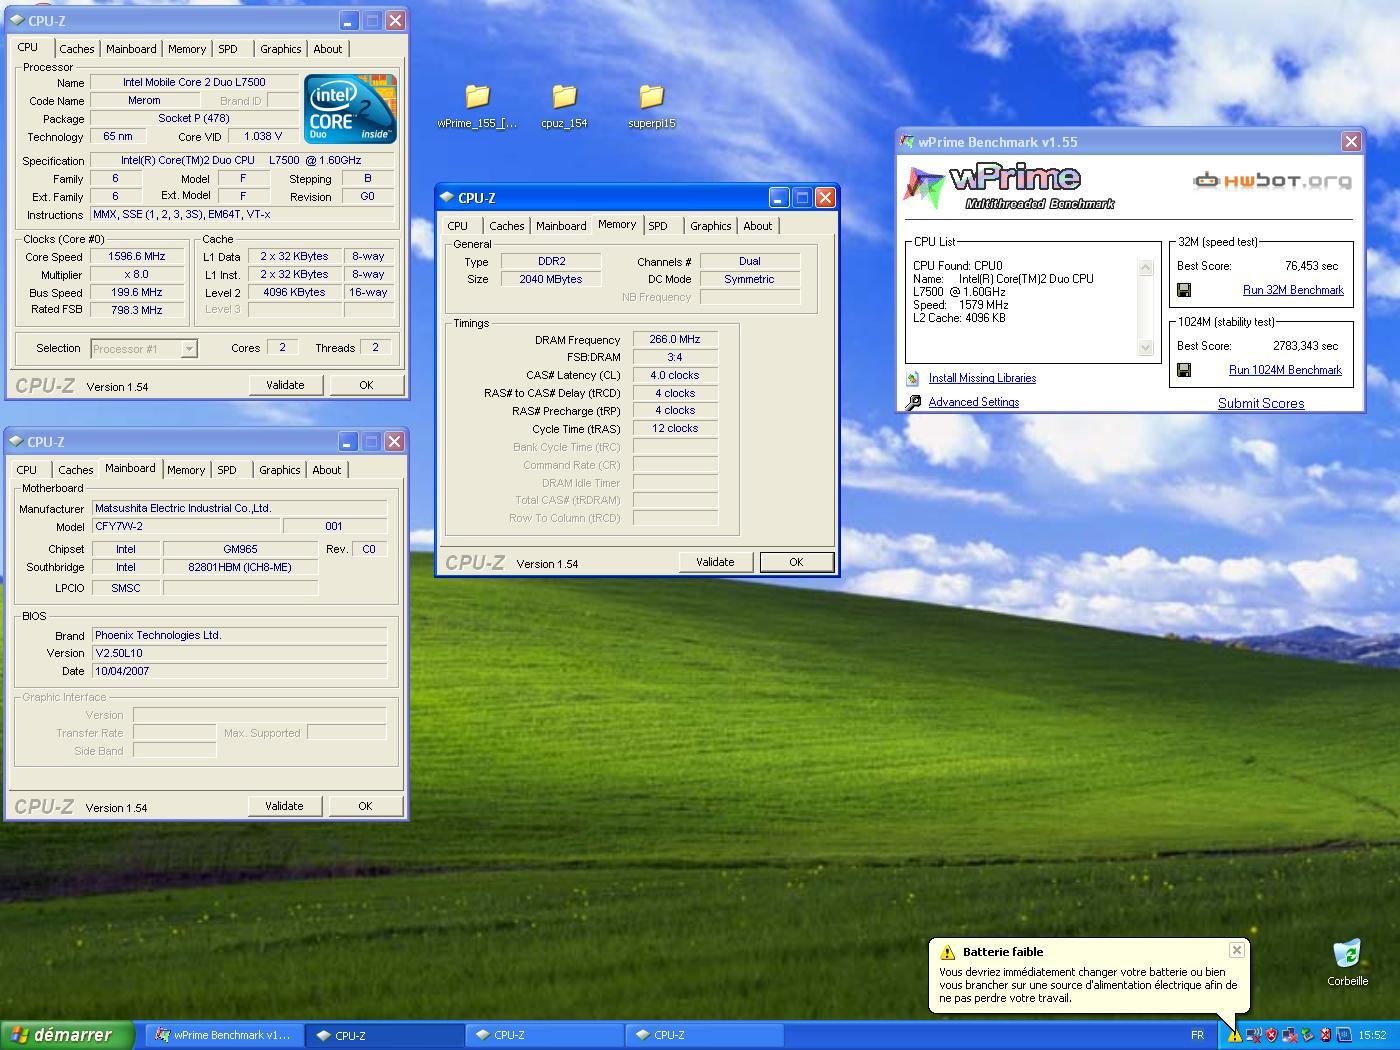
Task: Open the Advanced Settings link
Action: (x=974, y=402)
